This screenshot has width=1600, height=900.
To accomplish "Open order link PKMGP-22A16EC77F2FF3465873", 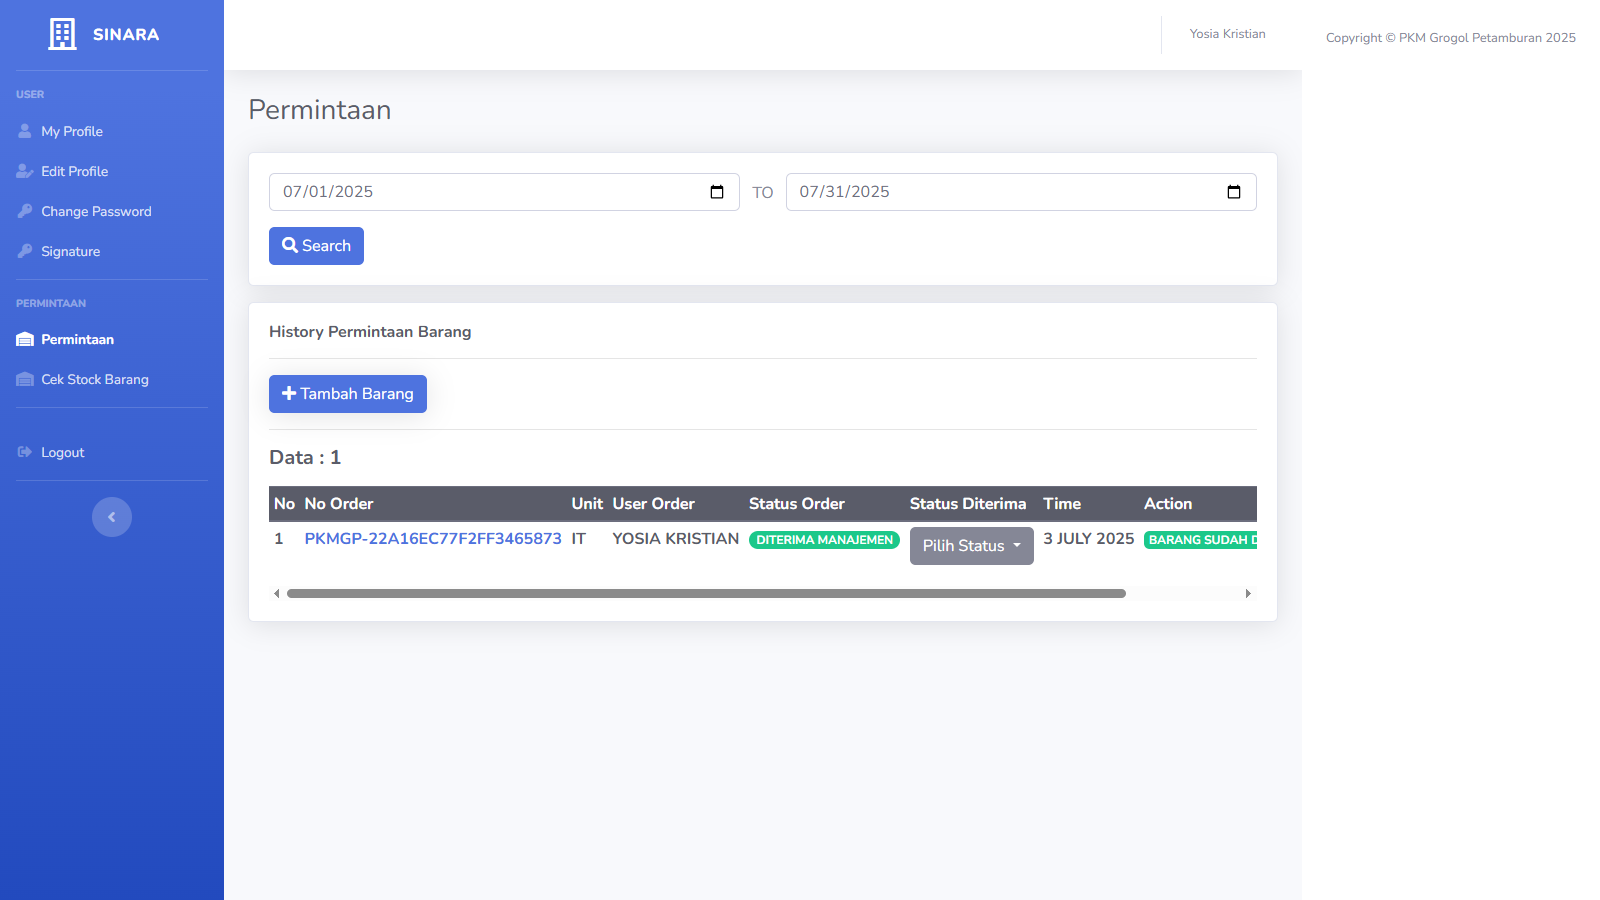I will [433, 539].
